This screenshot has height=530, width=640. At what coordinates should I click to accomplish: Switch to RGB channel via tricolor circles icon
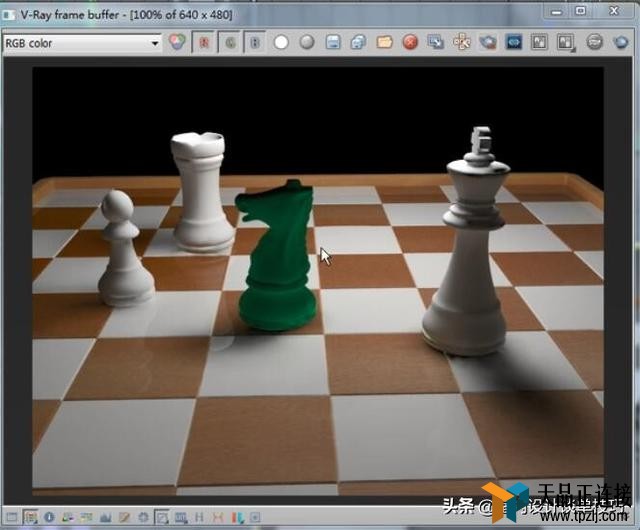(x=177, y=42)
